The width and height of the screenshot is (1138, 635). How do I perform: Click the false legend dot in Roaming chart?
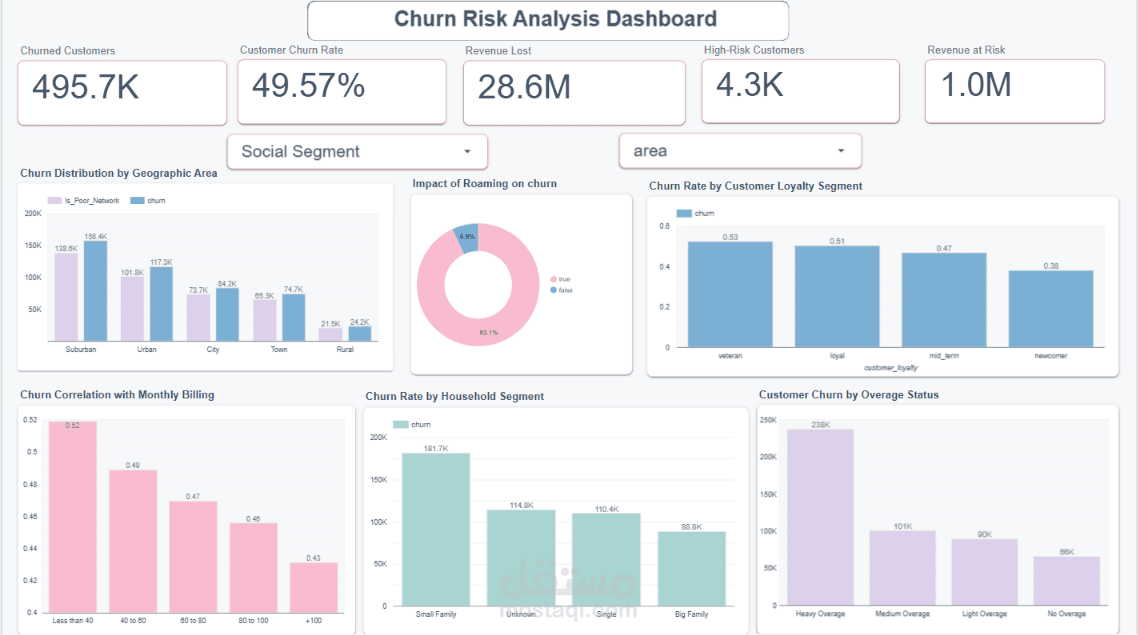pos(554,290)
